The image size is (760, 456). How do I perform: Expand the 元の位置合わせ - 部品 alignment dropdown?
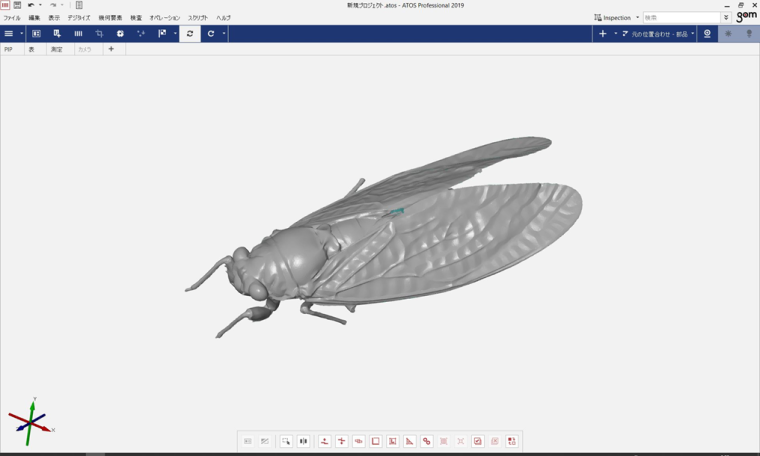click(x=692, y=34)
